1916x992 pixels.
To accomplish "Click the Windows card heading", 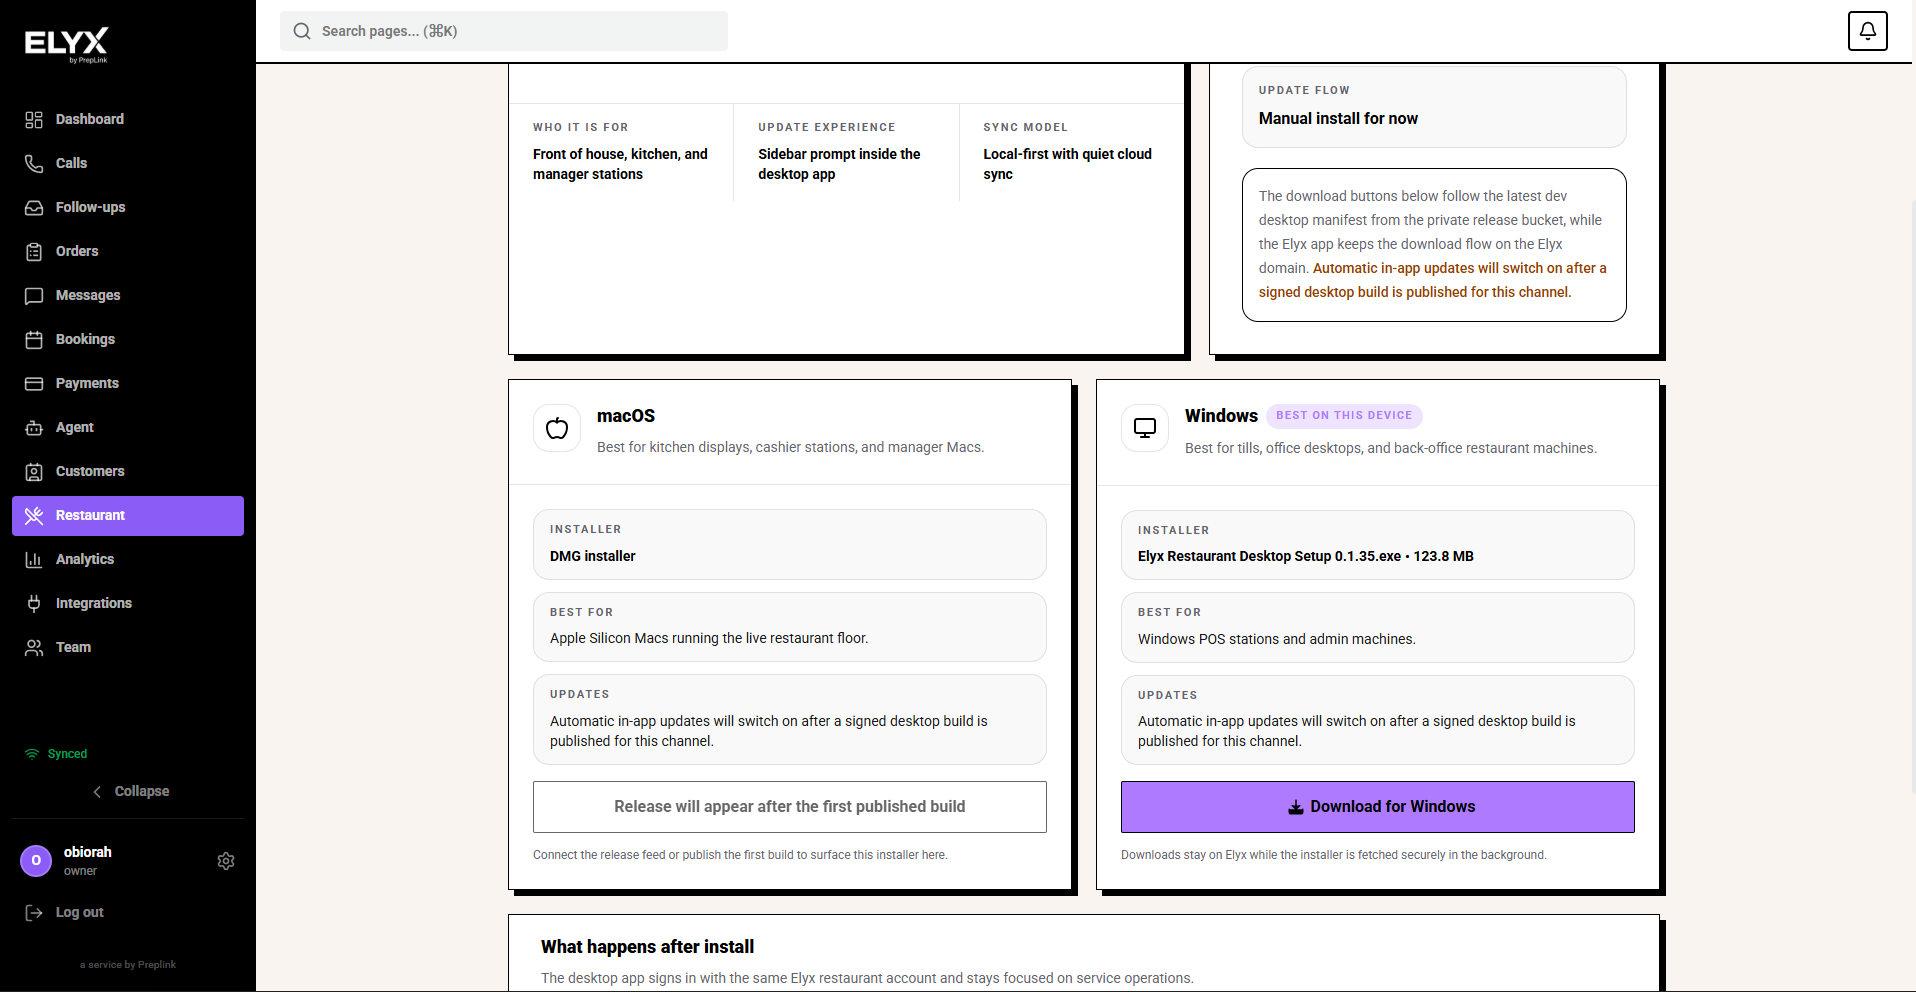I will pyautogui.click(x=1221, y=416).
